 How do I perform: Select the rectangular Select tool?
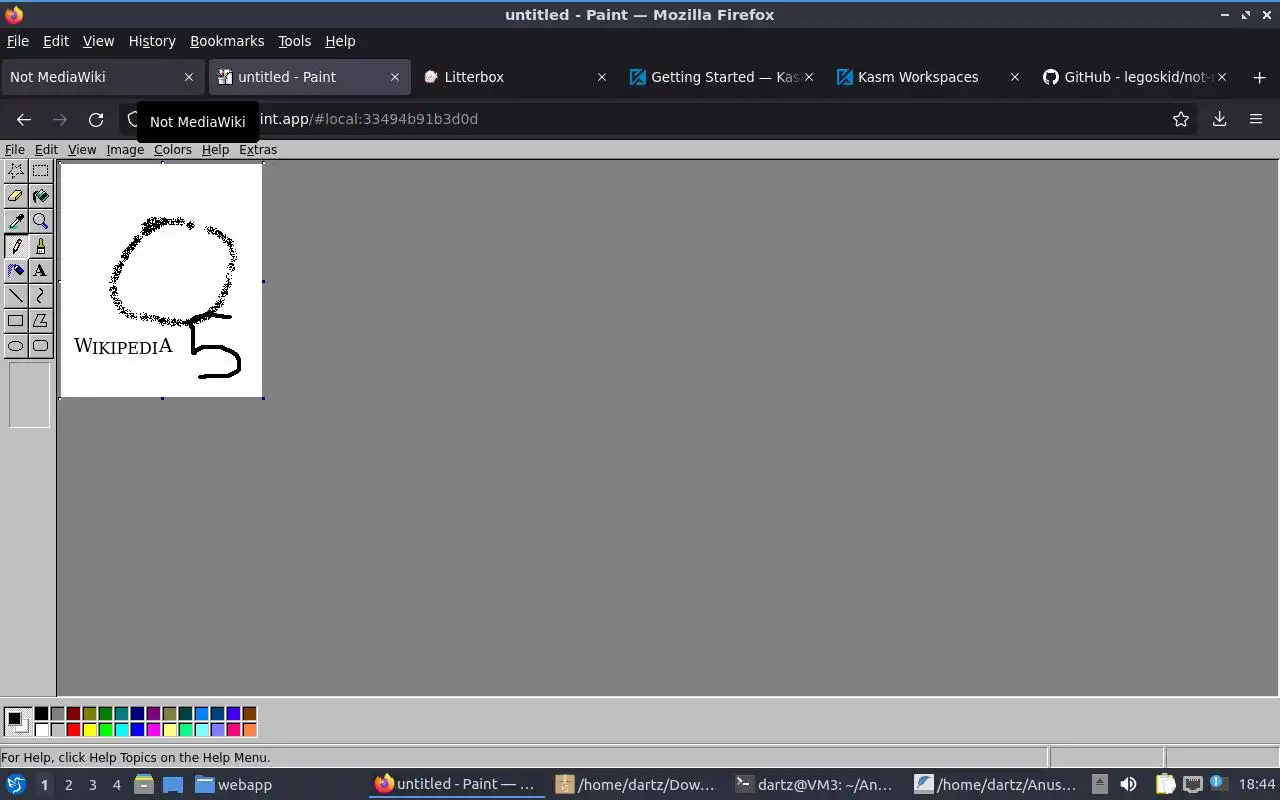point(40,171)
